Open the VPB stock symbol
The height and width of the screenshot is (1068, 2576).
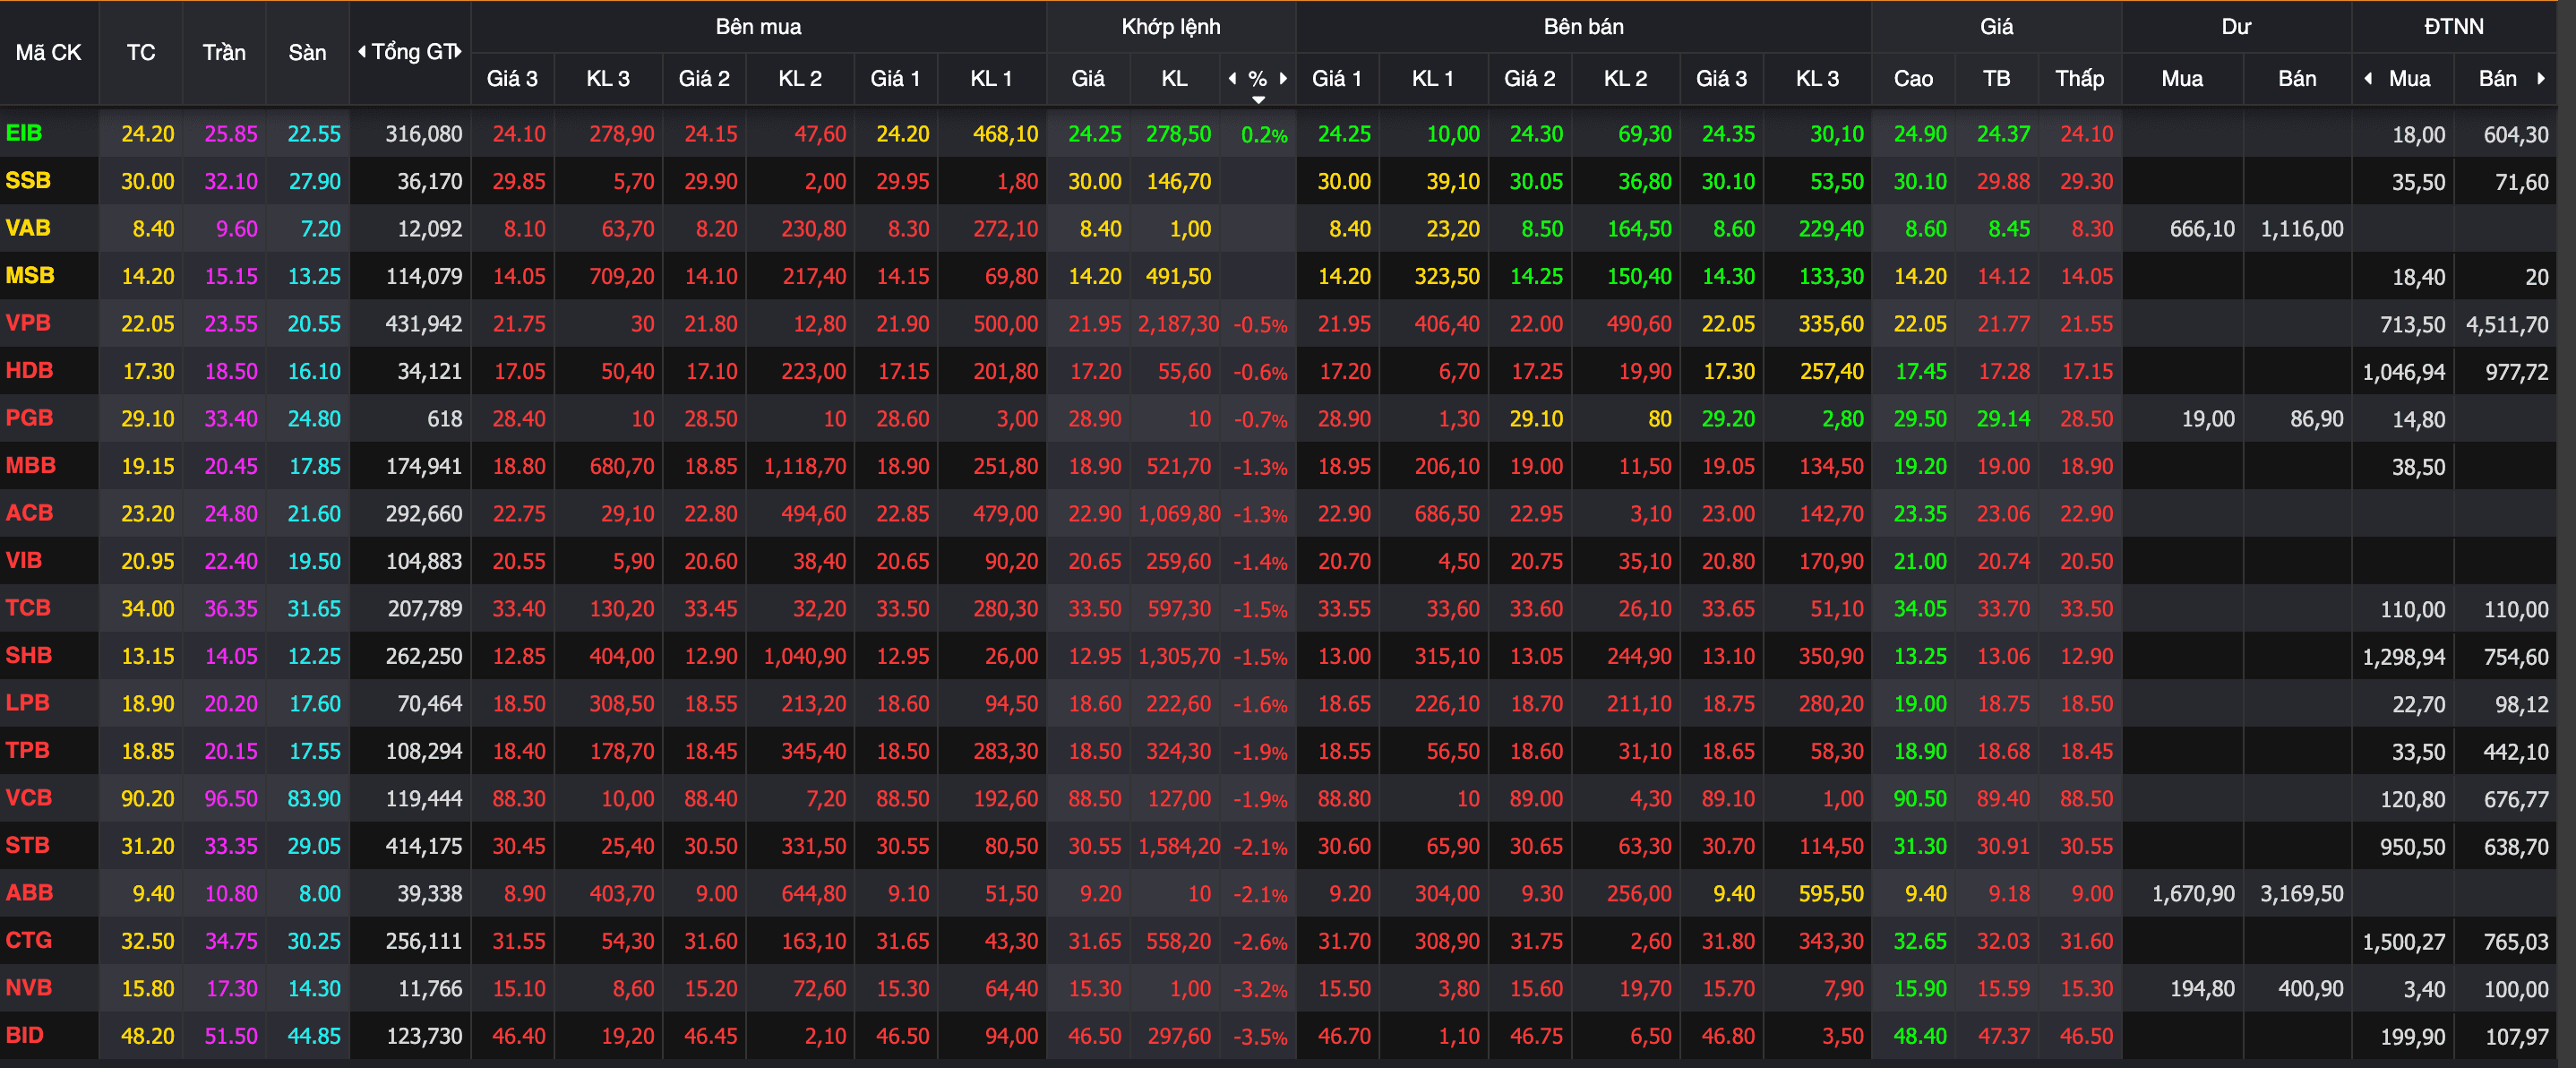click(28, 323)
